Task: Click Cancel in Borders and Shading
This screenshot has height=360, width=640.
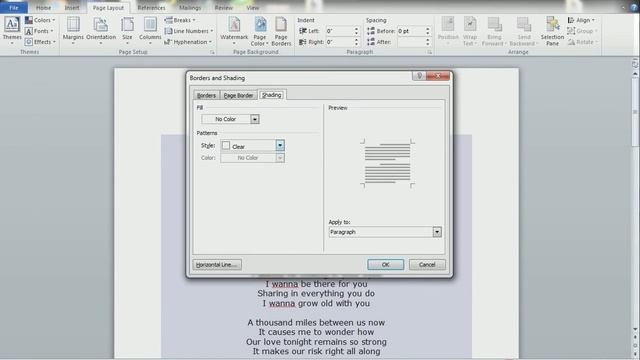Action: pyautogui.click(x=427, y=264)
